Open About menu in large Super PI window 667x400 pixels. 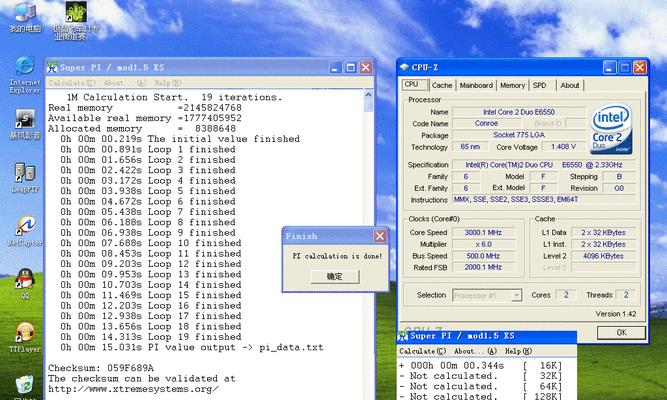[x=125, y=83]
